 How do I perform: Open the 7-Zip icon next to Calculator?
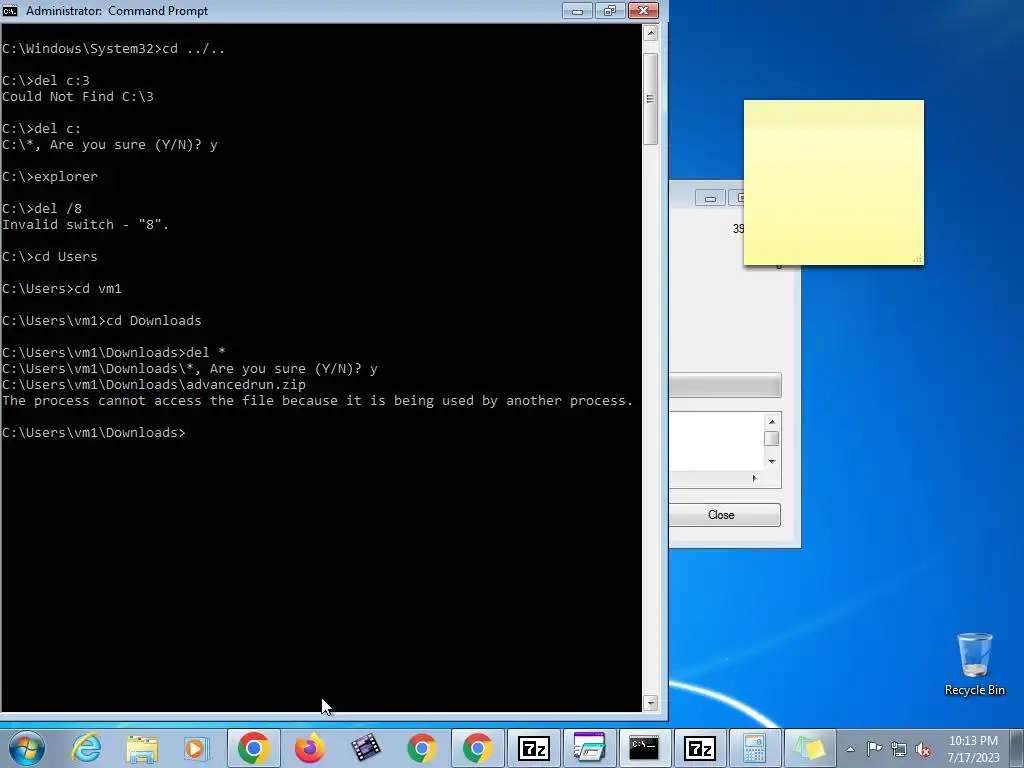pyautogui.click(x=699, y=748)
